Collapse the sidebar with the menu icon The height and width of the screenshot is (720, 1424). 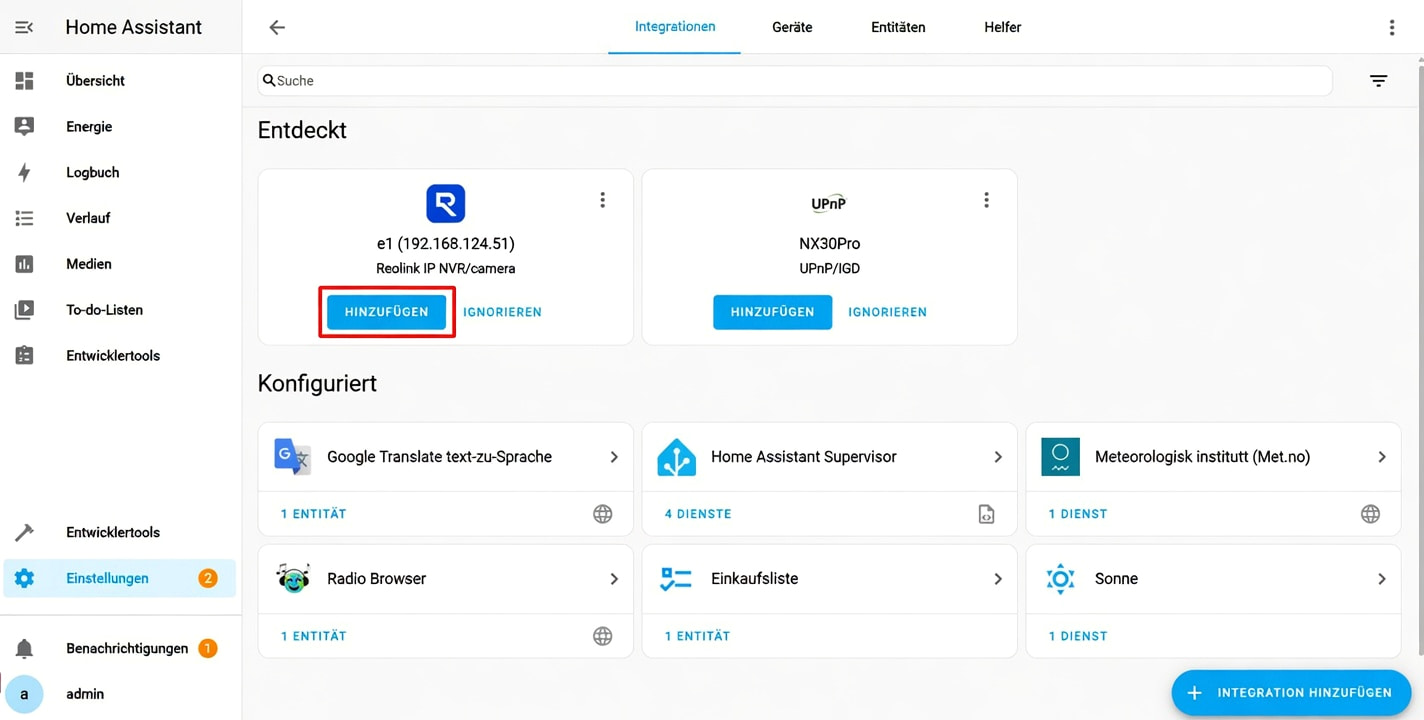pyautogui.click(x=24, y=27)
